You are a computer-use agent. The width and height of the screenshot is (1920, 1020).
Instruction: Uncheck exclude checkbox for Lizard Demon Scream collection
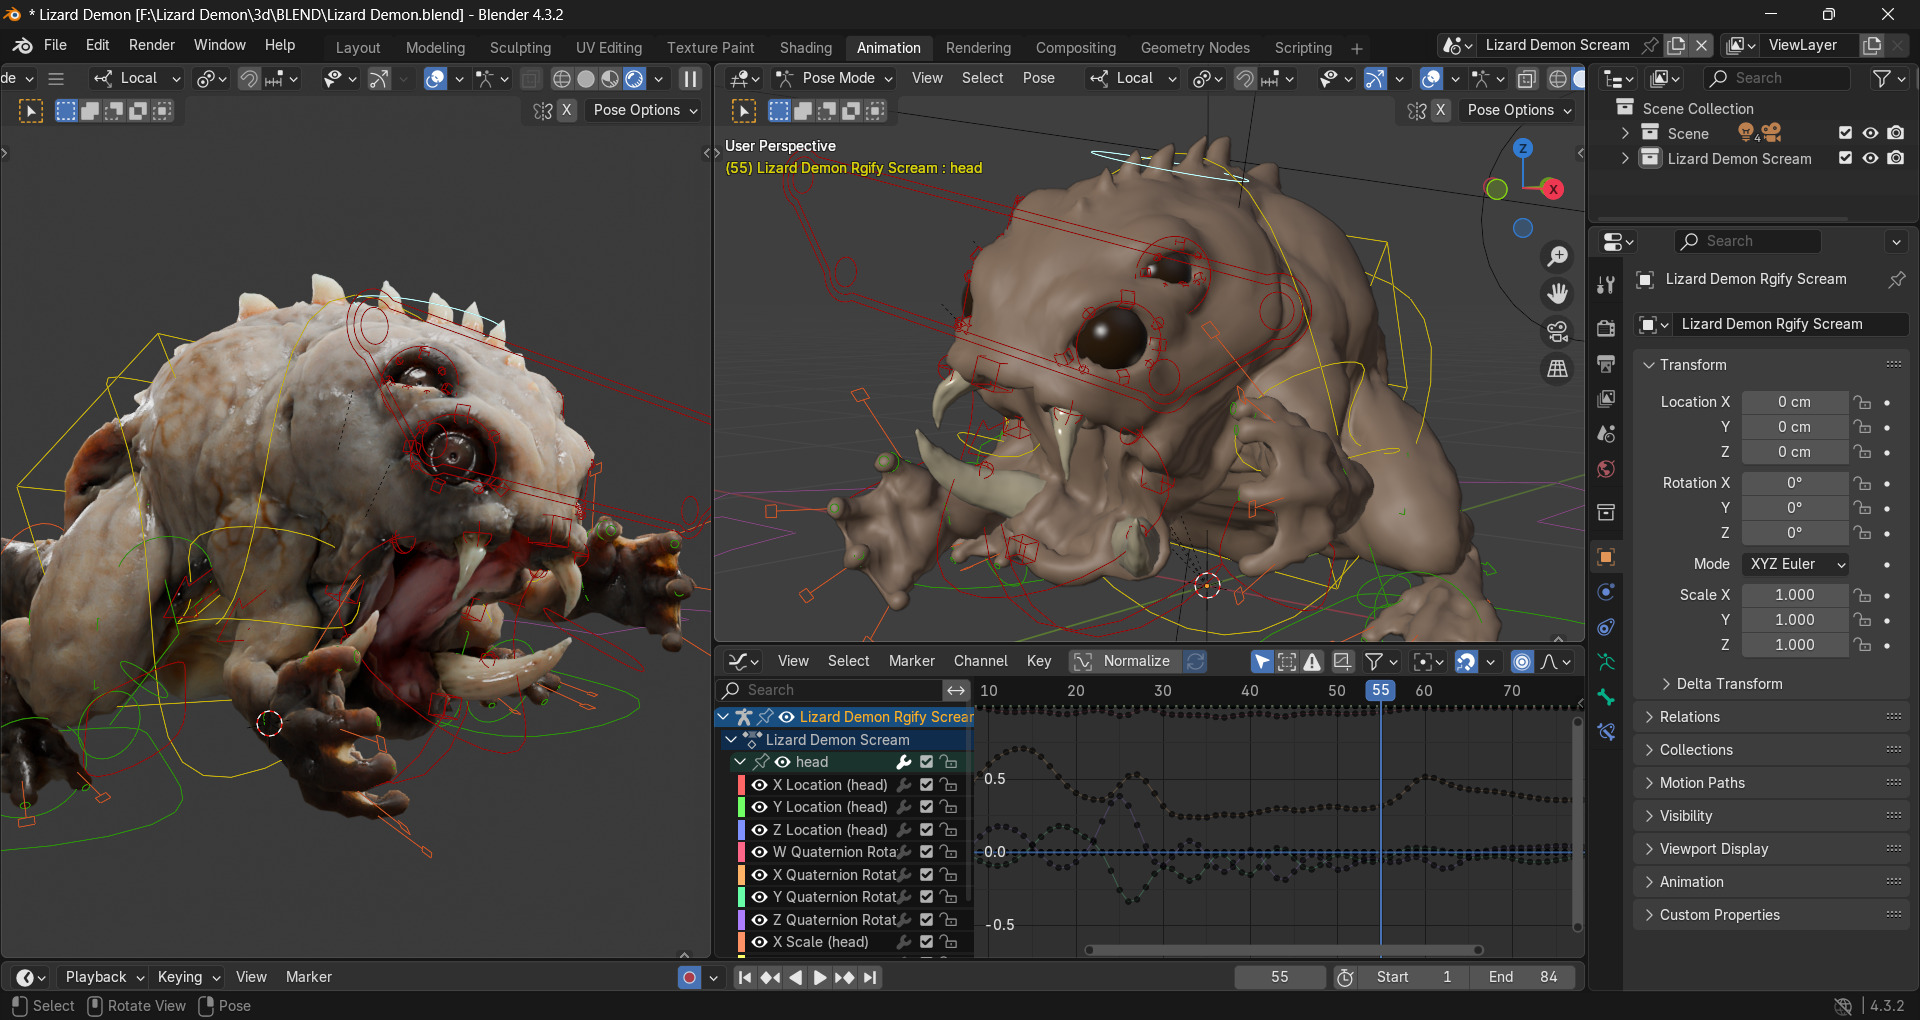click(x=1845, y=158)
